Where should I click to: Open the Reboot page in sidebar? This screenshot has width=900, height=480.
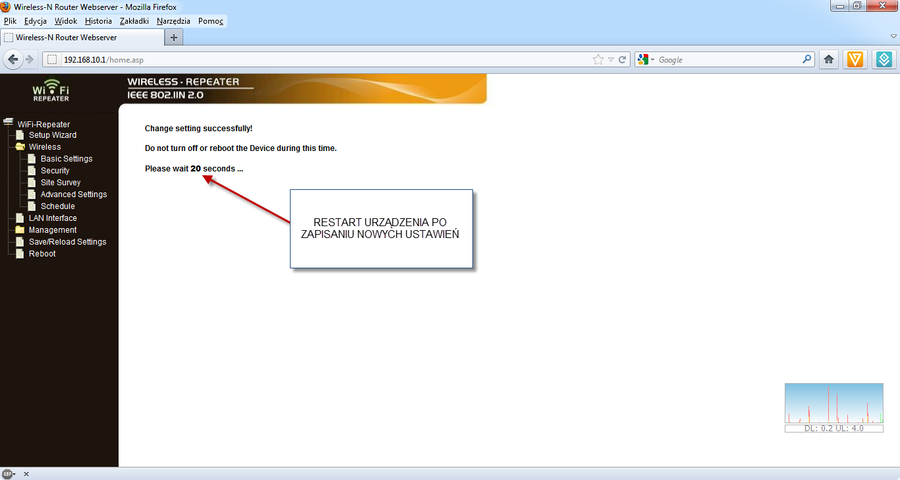tap(42, 254)
